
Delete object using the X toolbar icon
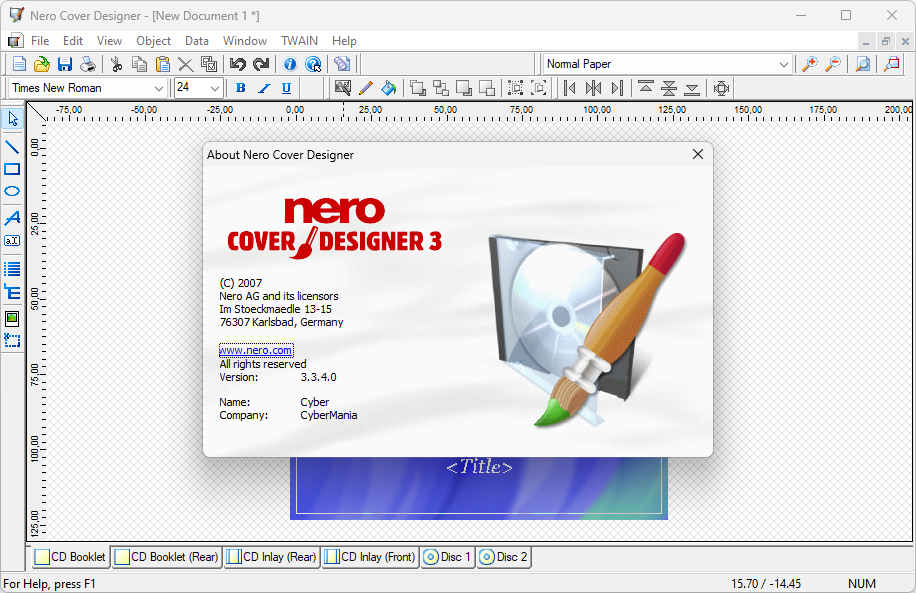pos(185,64)
